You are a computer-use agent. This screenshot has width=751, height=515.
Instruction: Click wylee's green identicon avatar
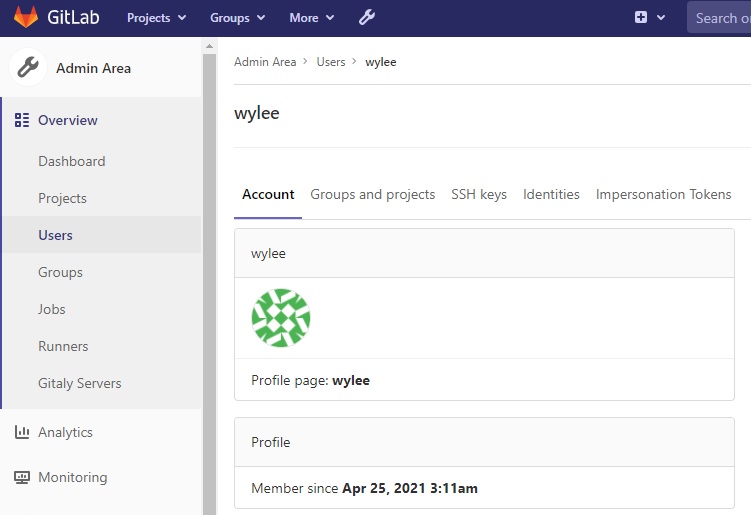pyautogui.click(x=281, y=318)
